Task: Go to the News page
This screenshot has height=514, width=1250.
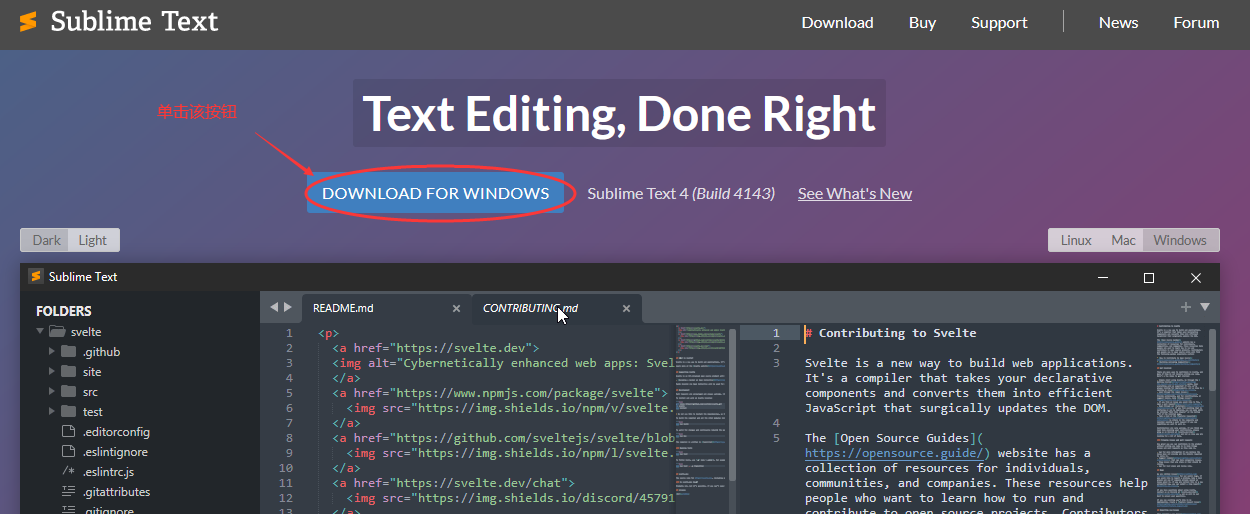Action: [1118, 23]
